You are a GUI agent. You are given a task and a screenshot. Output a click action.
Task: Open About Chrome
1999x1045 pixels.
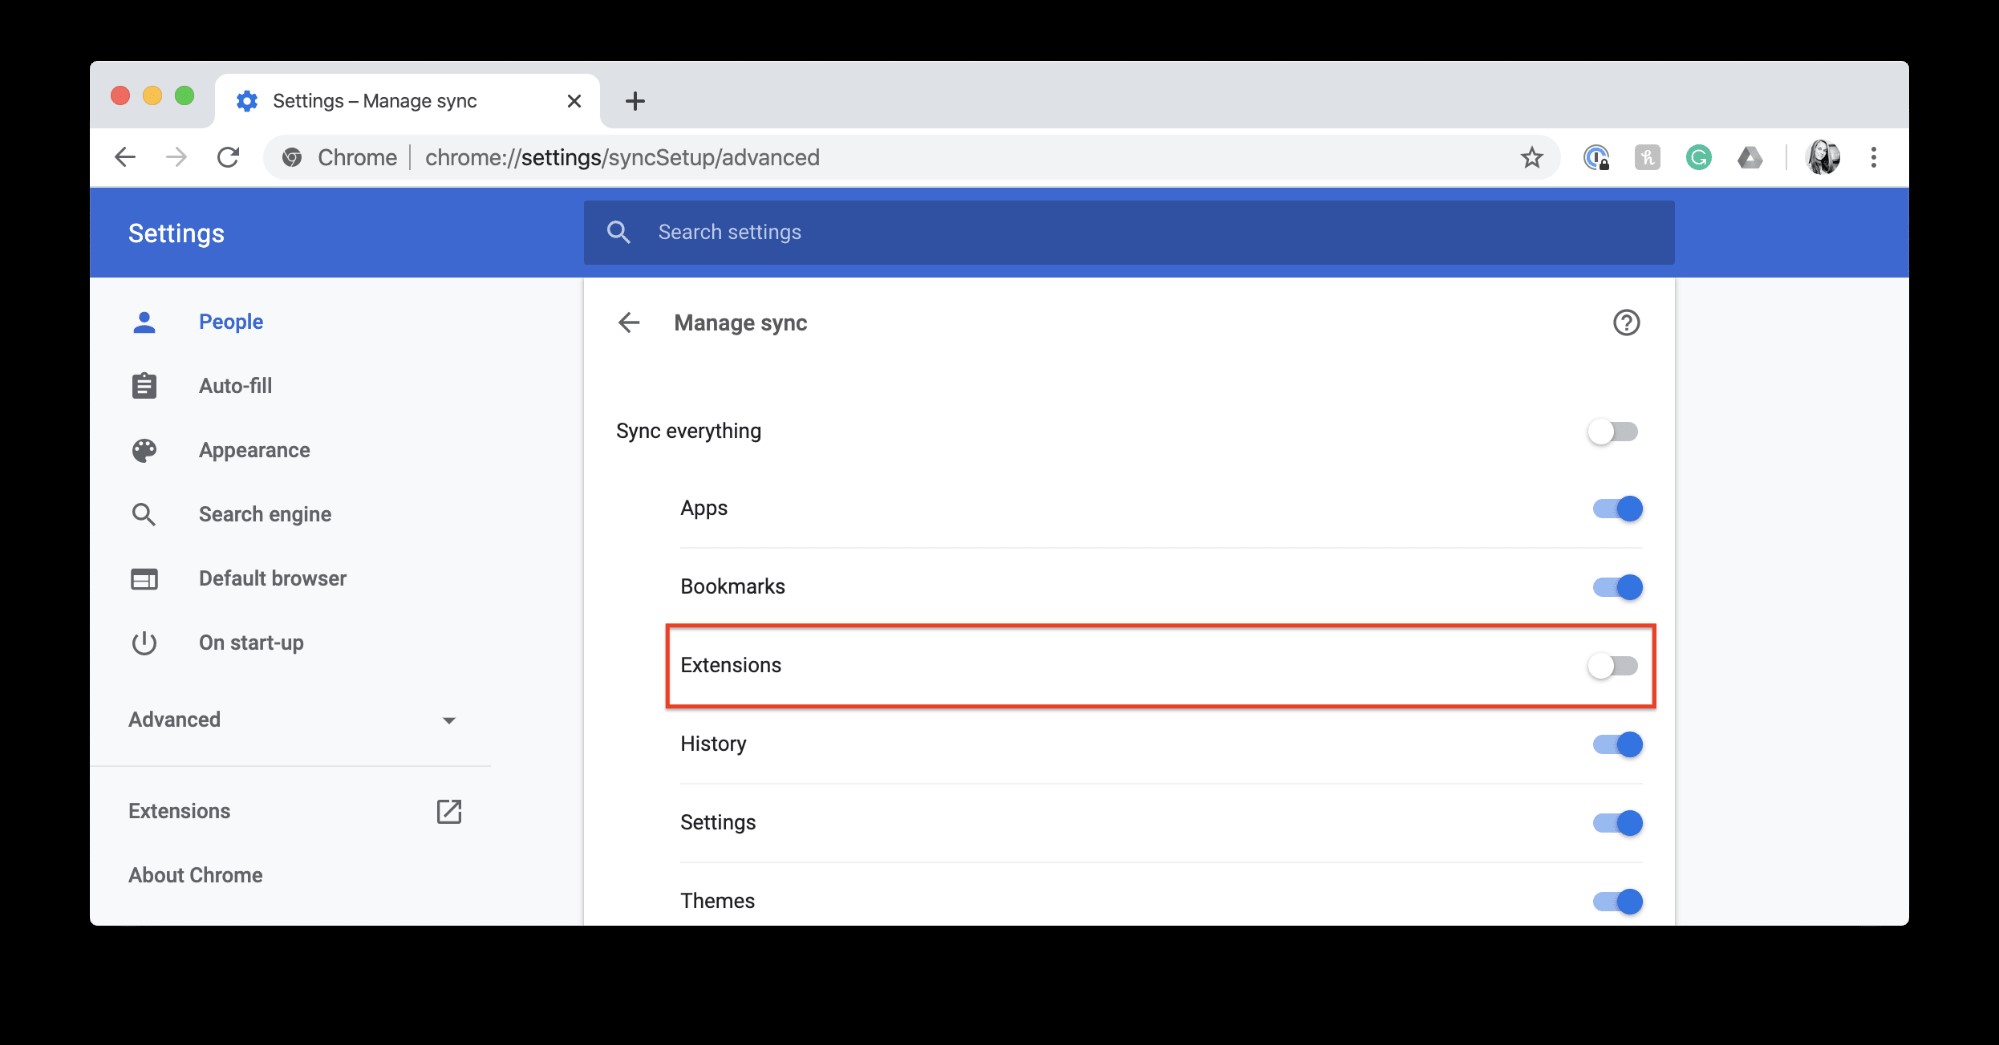point(195,874)
